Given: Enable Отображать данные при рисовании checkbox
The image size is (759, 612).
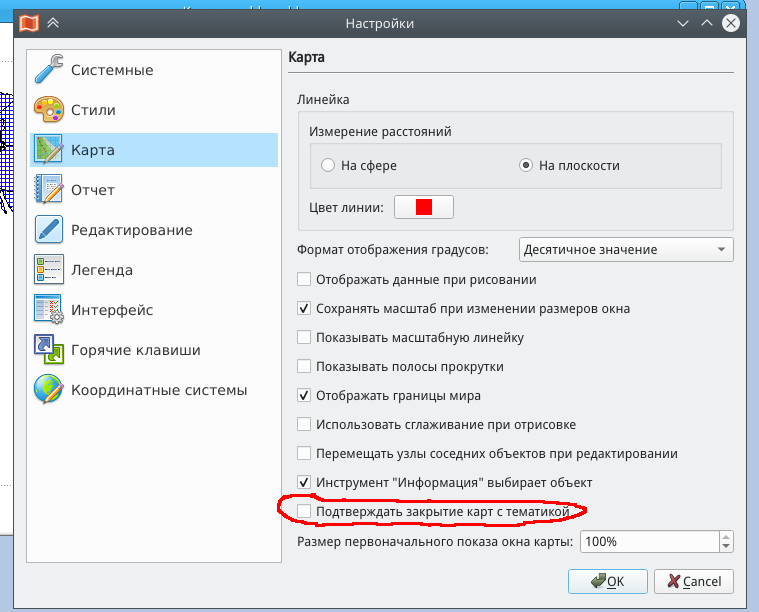Looking at the screenshot, I should point(305,280).
